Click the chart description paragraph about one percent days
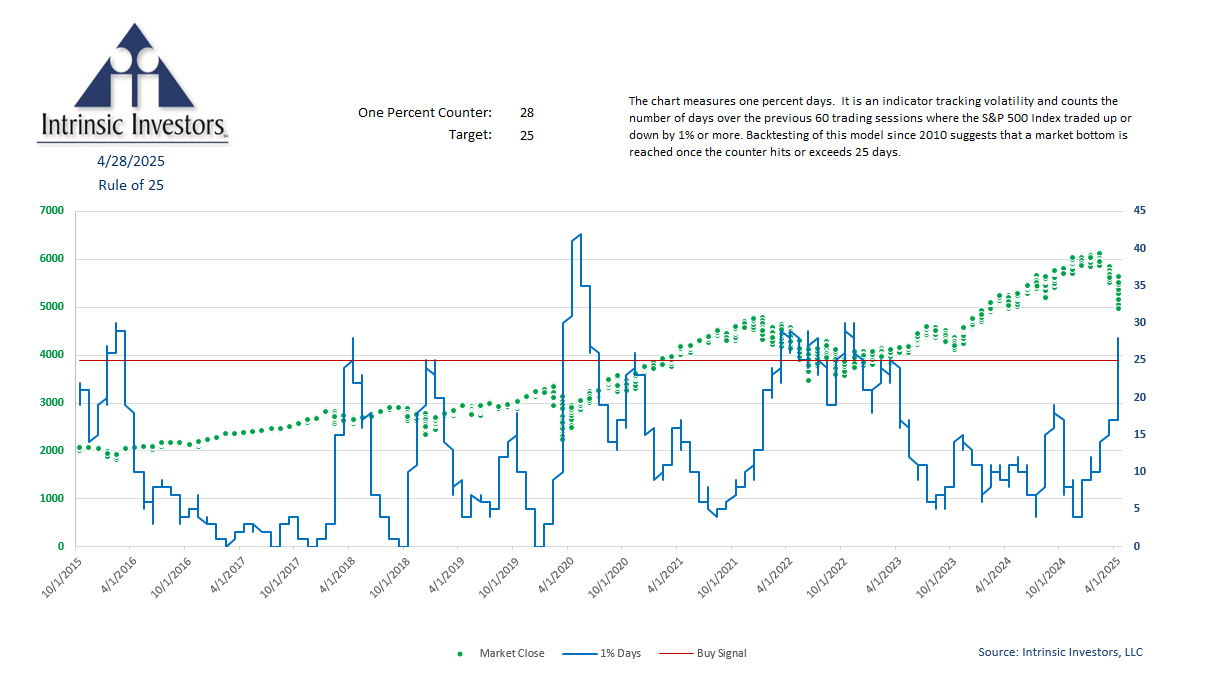The height and width of the screenshot is (676, 1210). click(x=880, y=127)
